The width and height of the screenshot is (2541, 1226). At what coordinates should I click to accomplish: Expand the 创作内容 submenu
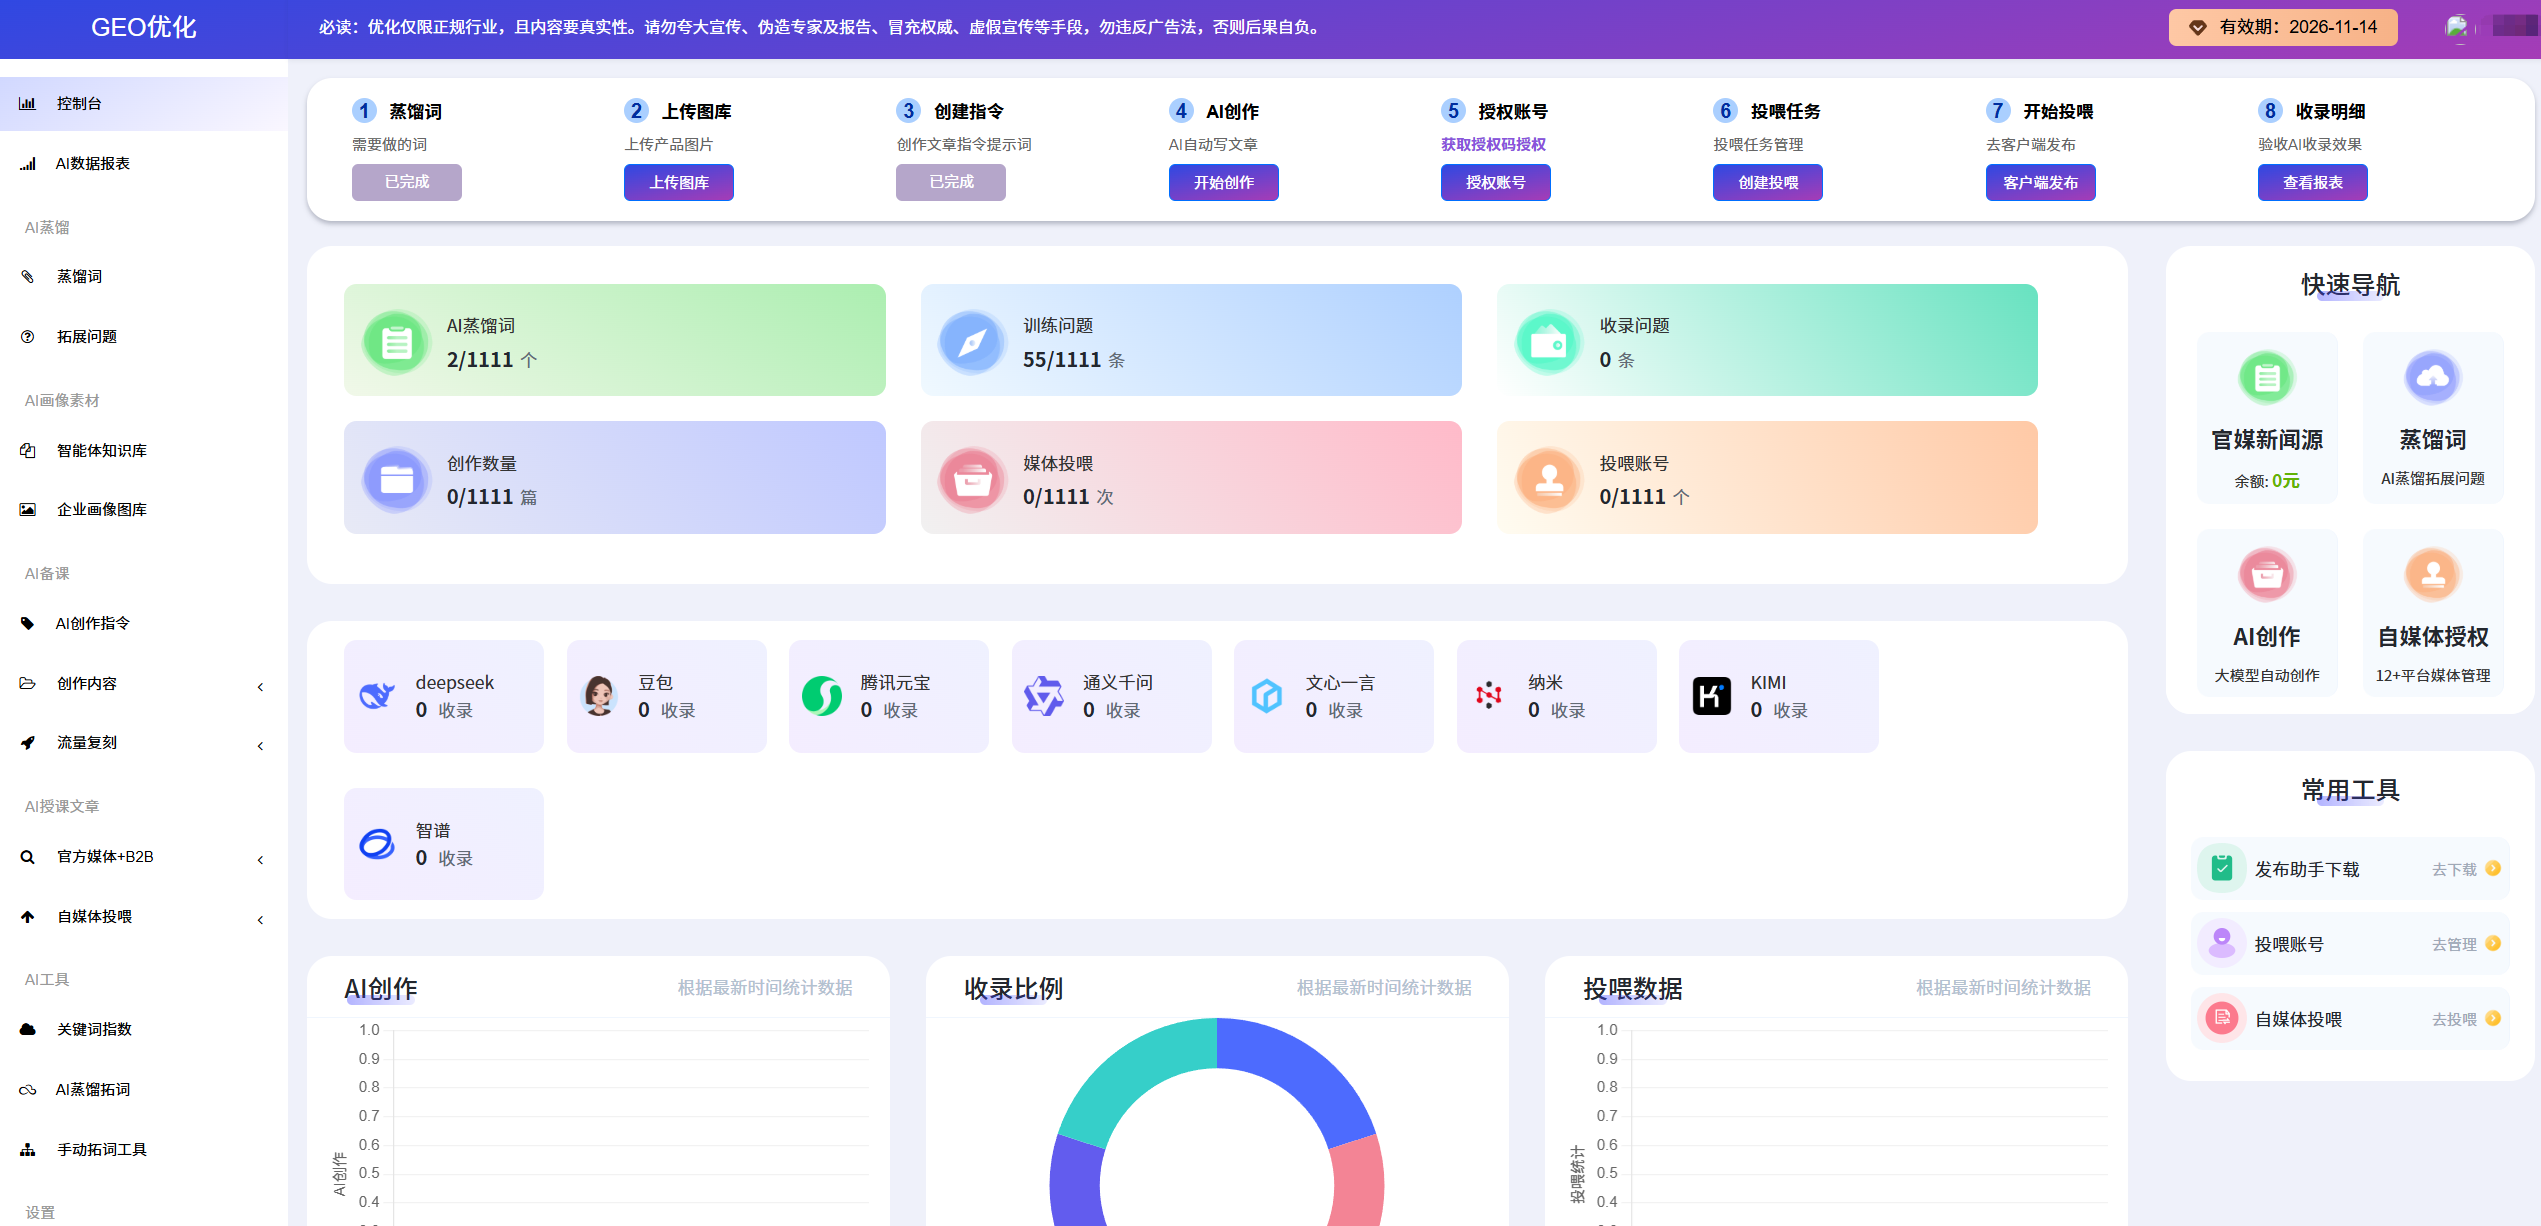tap(90, 683)
